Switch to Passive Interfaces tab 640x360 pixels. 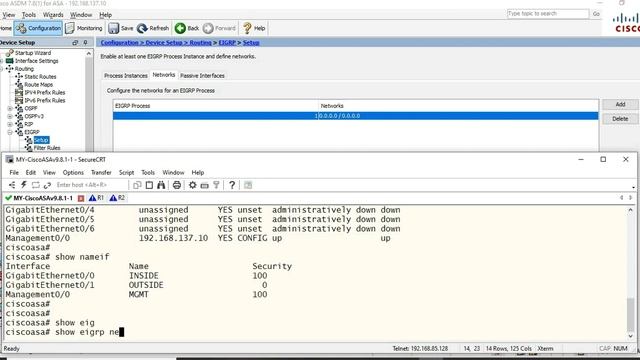pos(202,76)
